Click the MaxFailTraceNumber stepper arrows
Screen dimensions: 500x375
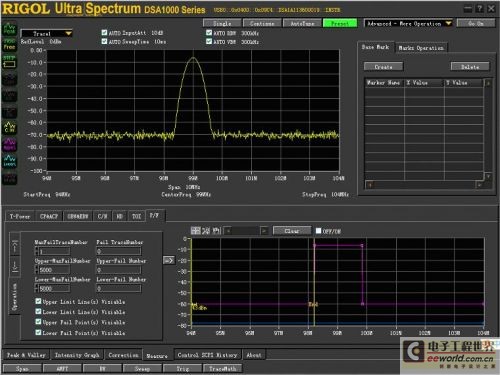pos(37,251)
